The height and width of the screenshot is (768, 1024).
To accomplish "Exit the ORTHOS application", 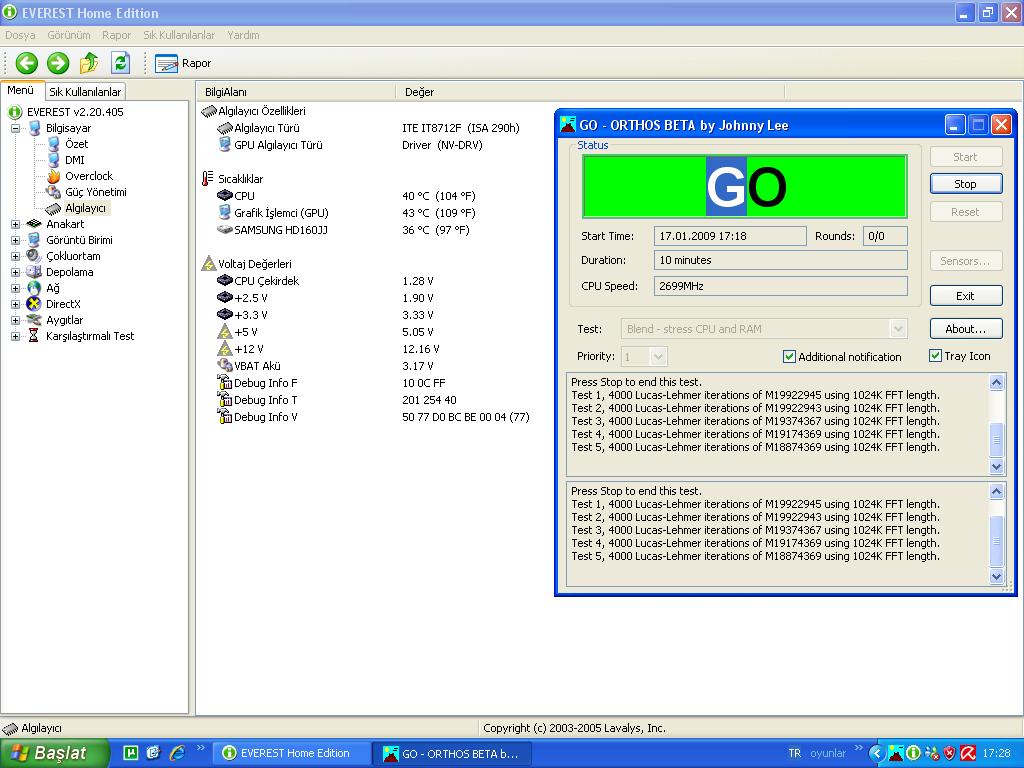I will click(966, 296).
